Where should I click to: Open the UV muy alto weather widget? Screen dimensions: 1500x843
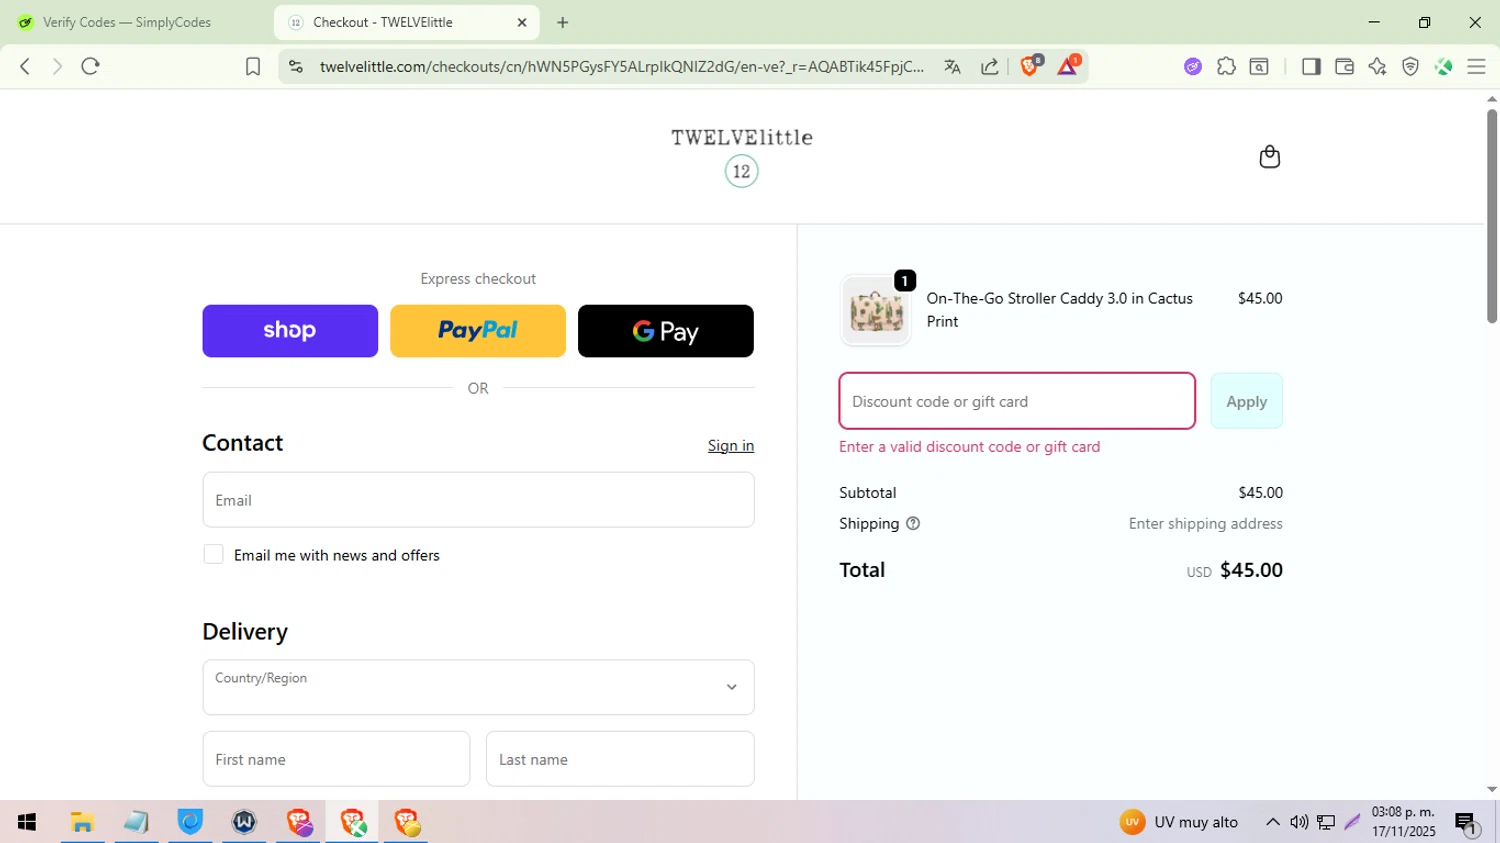(1179, 822)
